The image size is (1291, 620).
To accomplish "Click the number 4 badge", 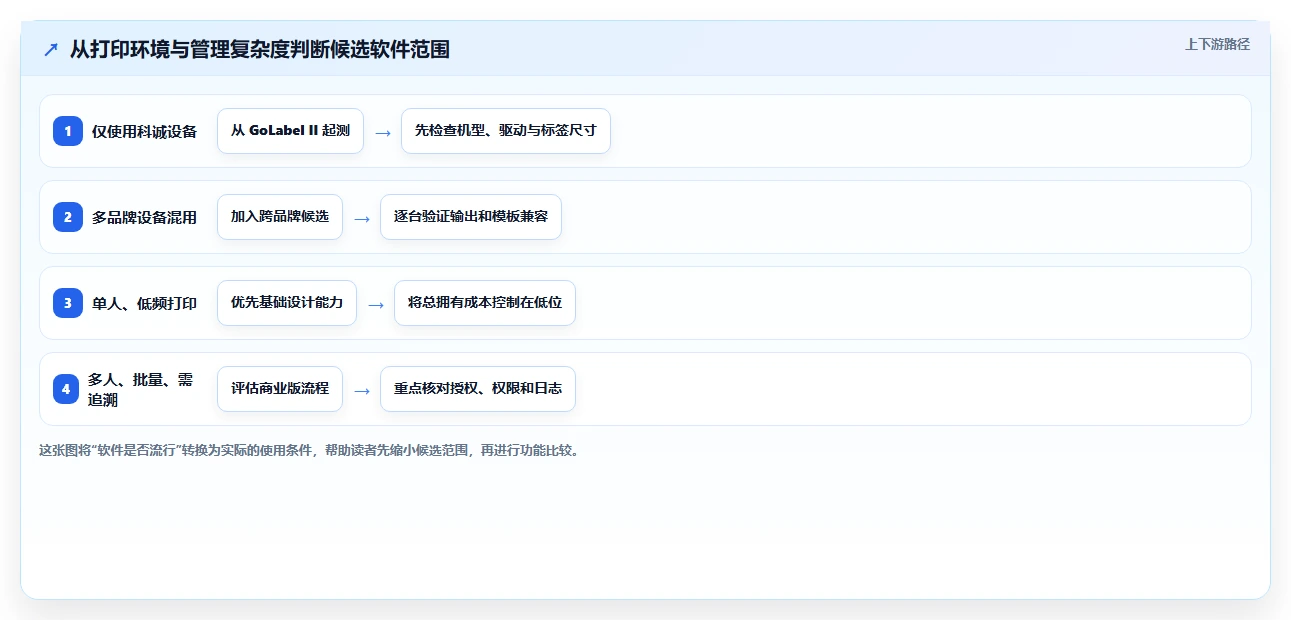I will click(x=66, y=389).
